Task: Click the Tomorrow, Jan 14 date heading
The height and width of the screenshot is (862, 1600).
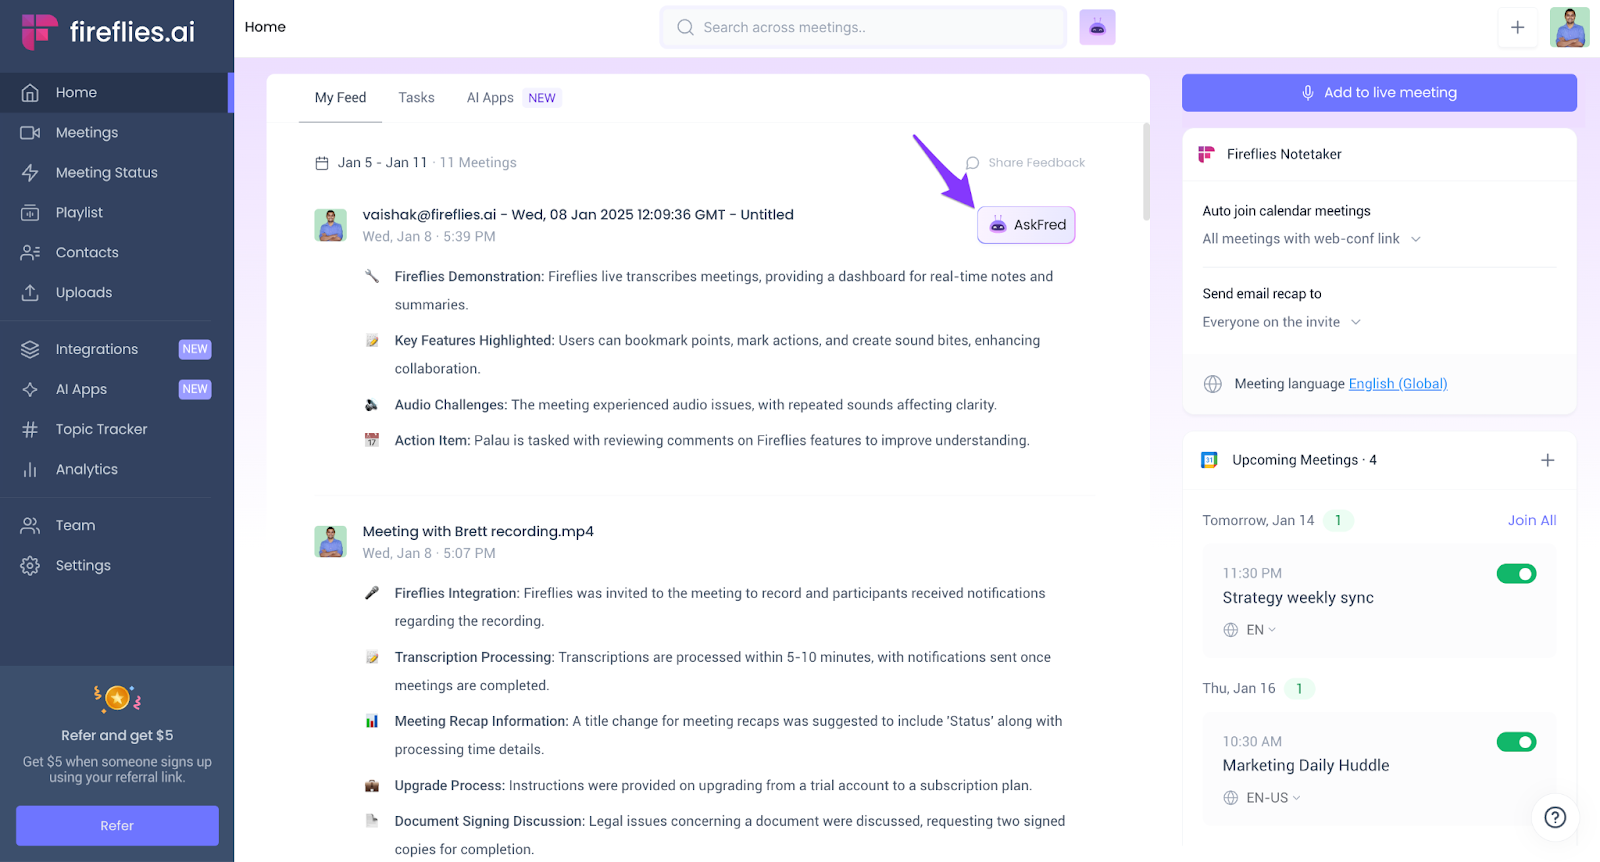Action: click(x=1258, y=521)
